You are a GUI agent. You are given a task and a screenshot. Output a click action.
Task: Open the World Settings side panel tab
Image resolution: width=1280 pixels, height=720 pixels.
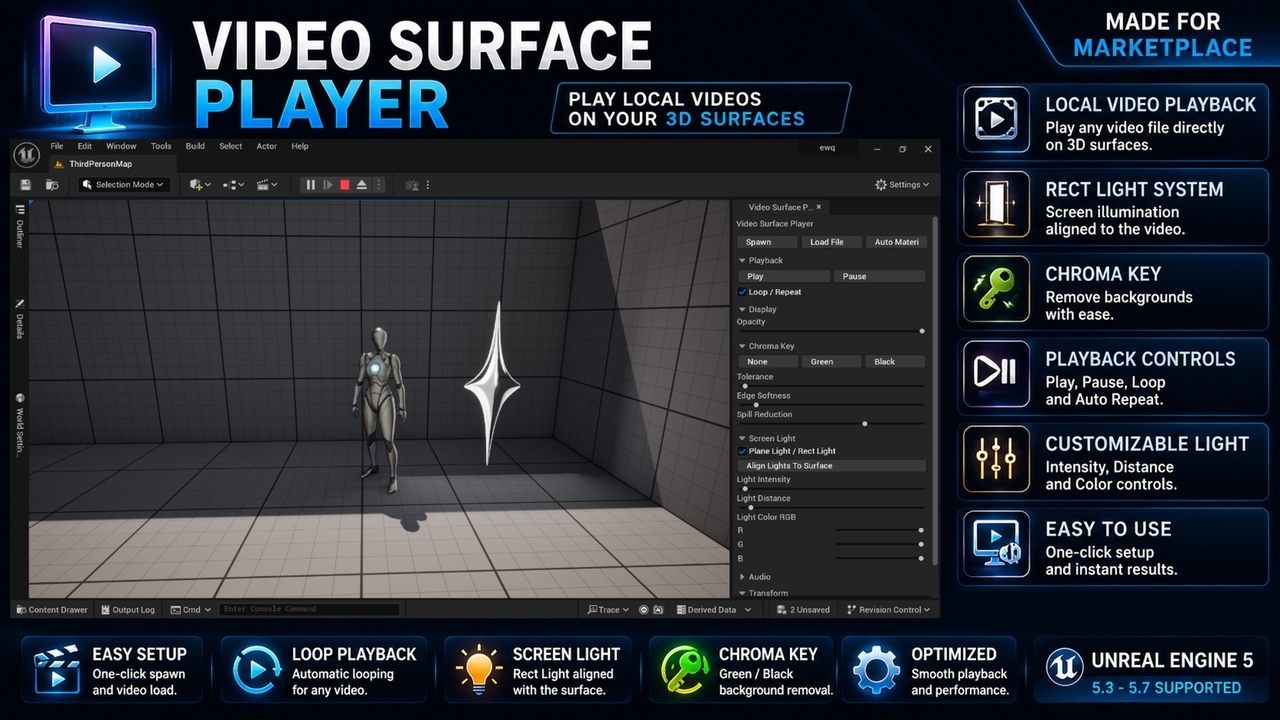[x=18, y=426]
